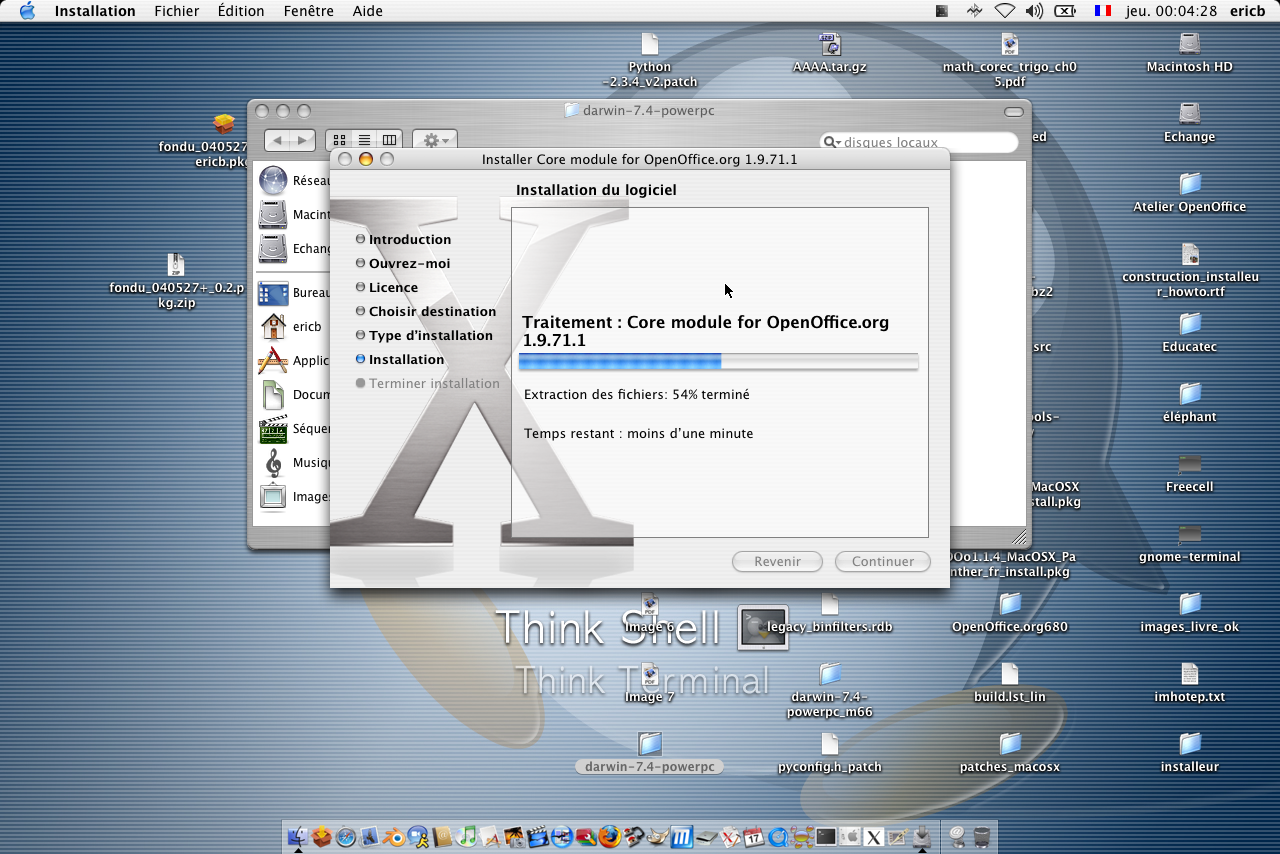Image resolution: width=1280 pixels, height=854 pixels.
Task: Open X11 from the Dock
Action: click(873, 836)
